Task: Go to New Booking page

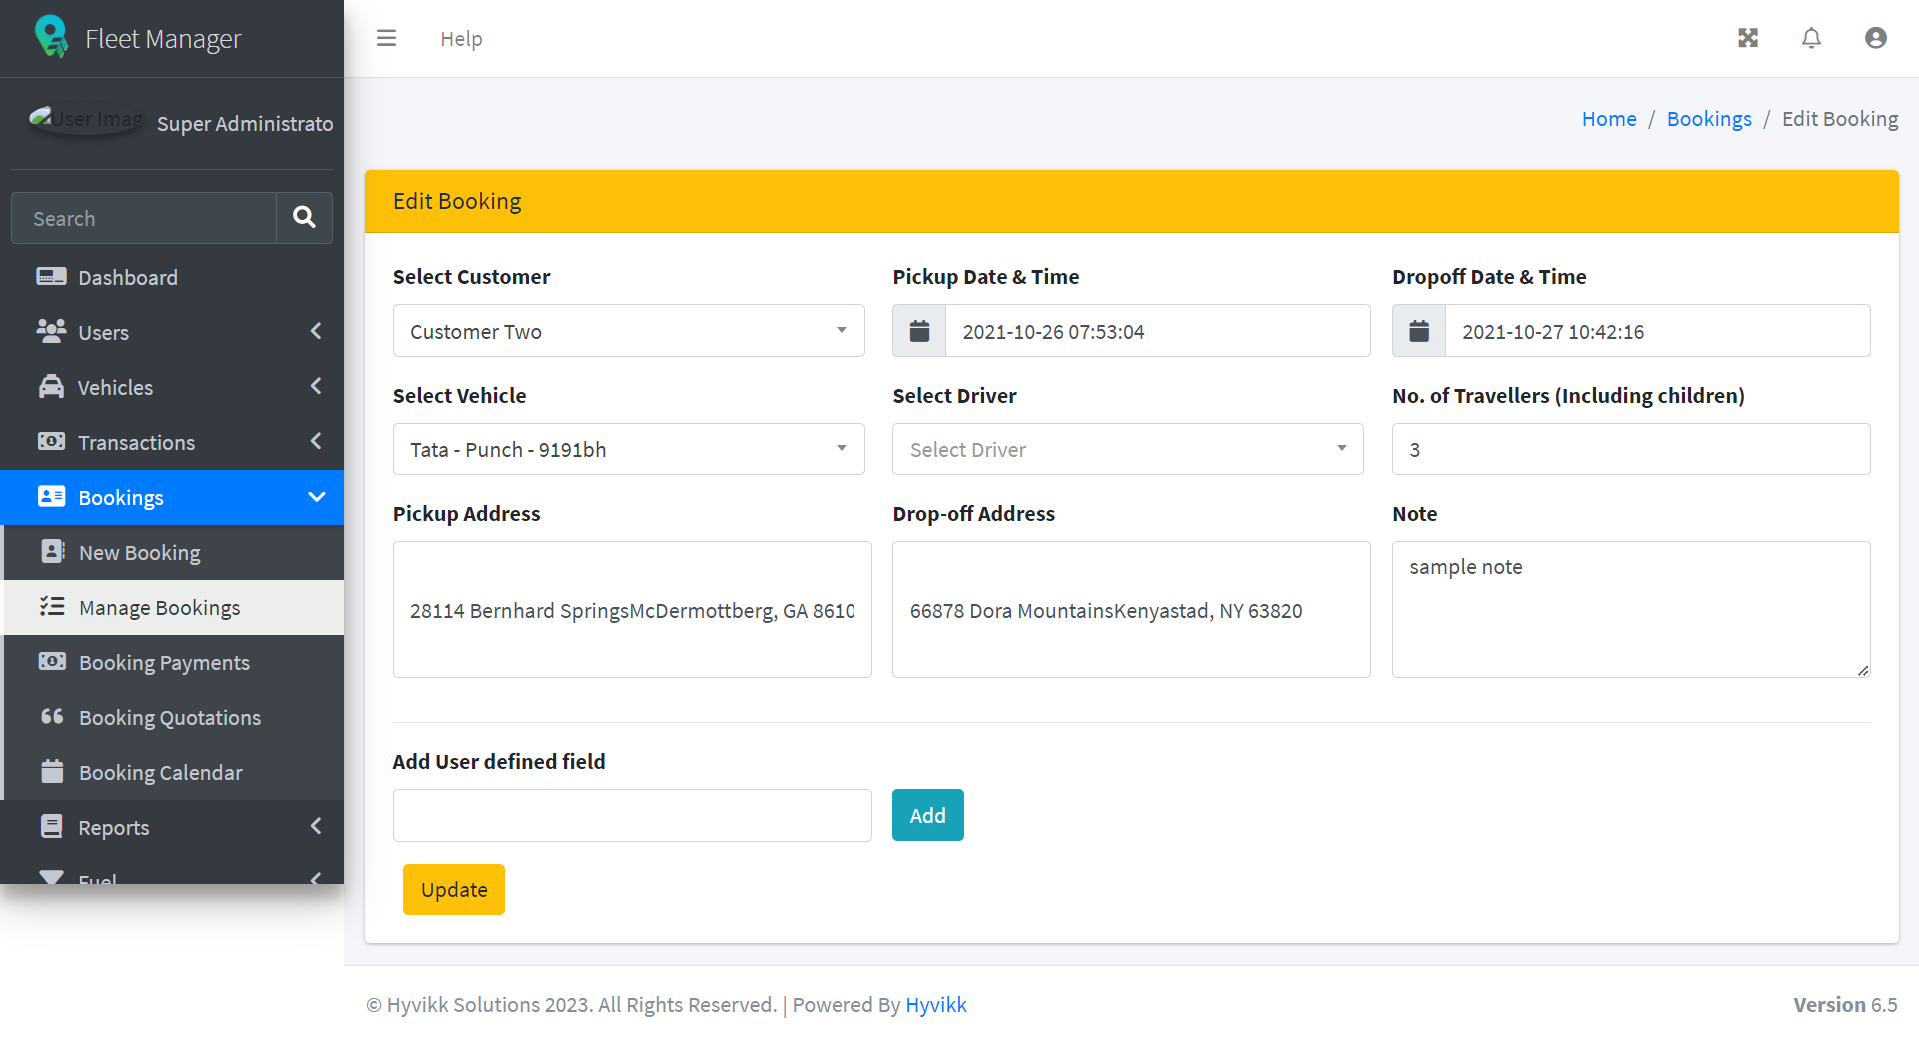Action: tap(174, 552)
